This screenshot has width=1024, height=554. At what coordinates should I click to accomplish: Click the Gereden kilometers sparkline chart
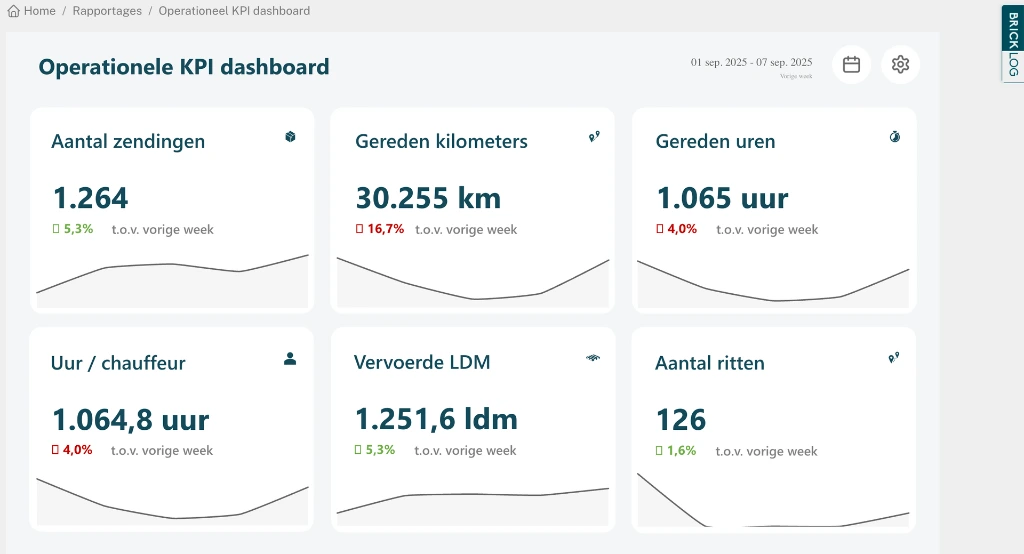pos(473,284)
